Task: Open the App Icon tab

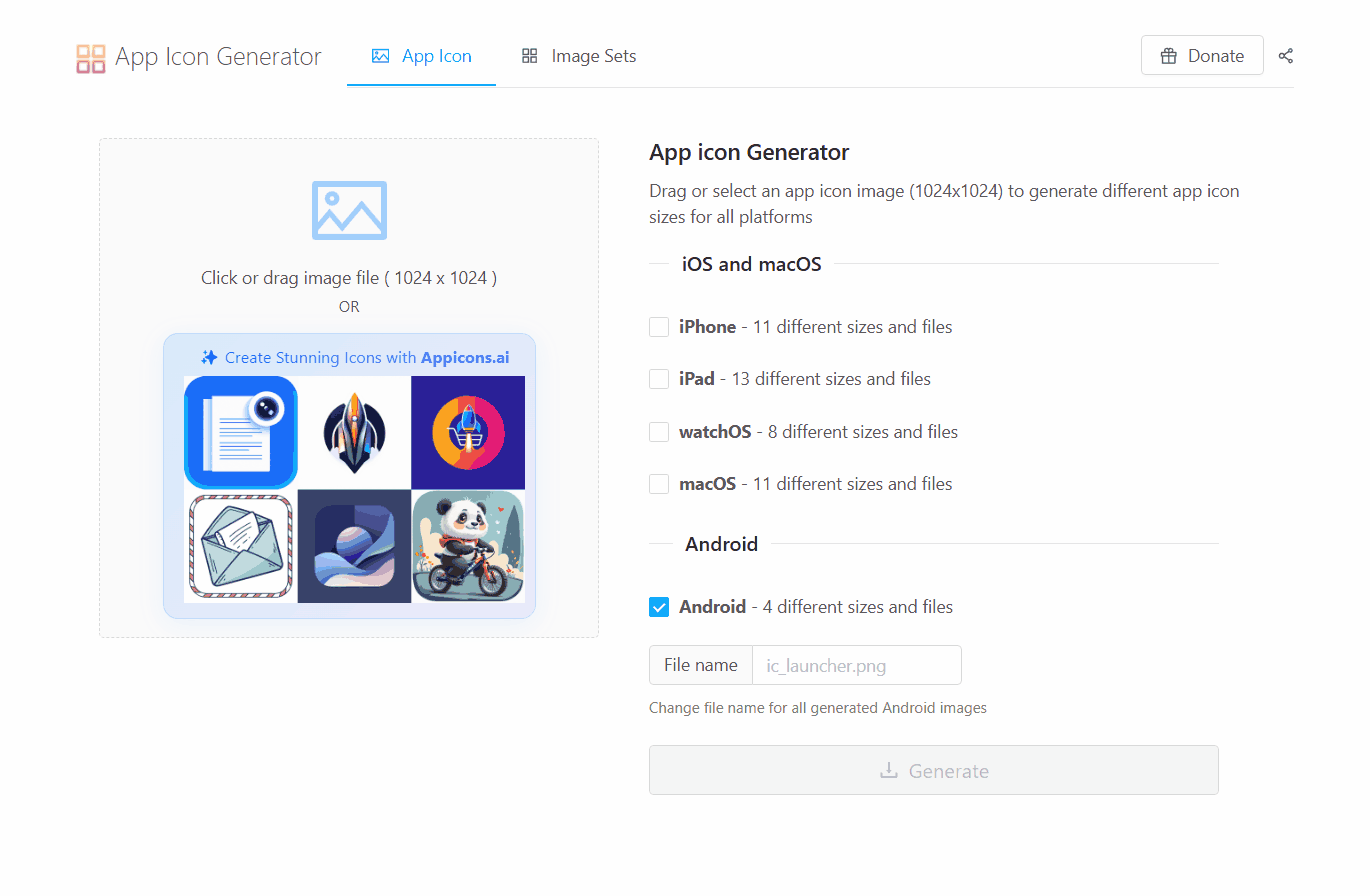Action: (421, 56)
